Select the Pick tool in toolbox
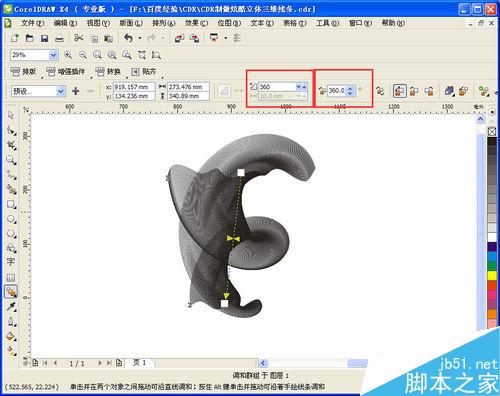 click(x=11, y=115)
